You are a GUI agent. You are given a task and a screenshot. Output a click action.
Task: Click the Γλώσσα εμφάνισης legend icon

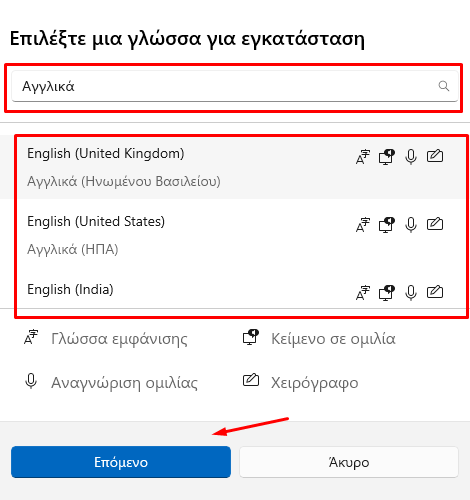point(31,337)
